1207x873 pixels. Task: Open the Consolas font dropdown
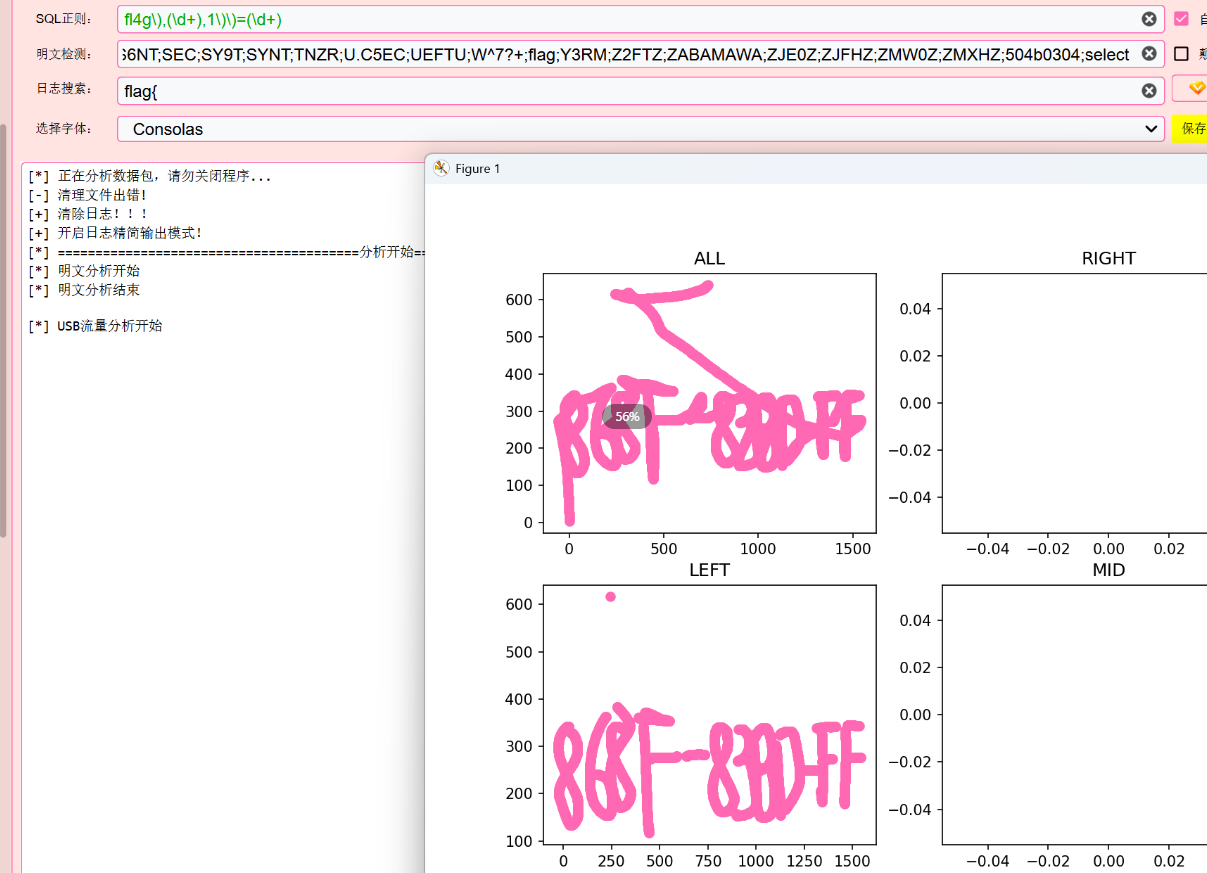(x=640, y=129)
